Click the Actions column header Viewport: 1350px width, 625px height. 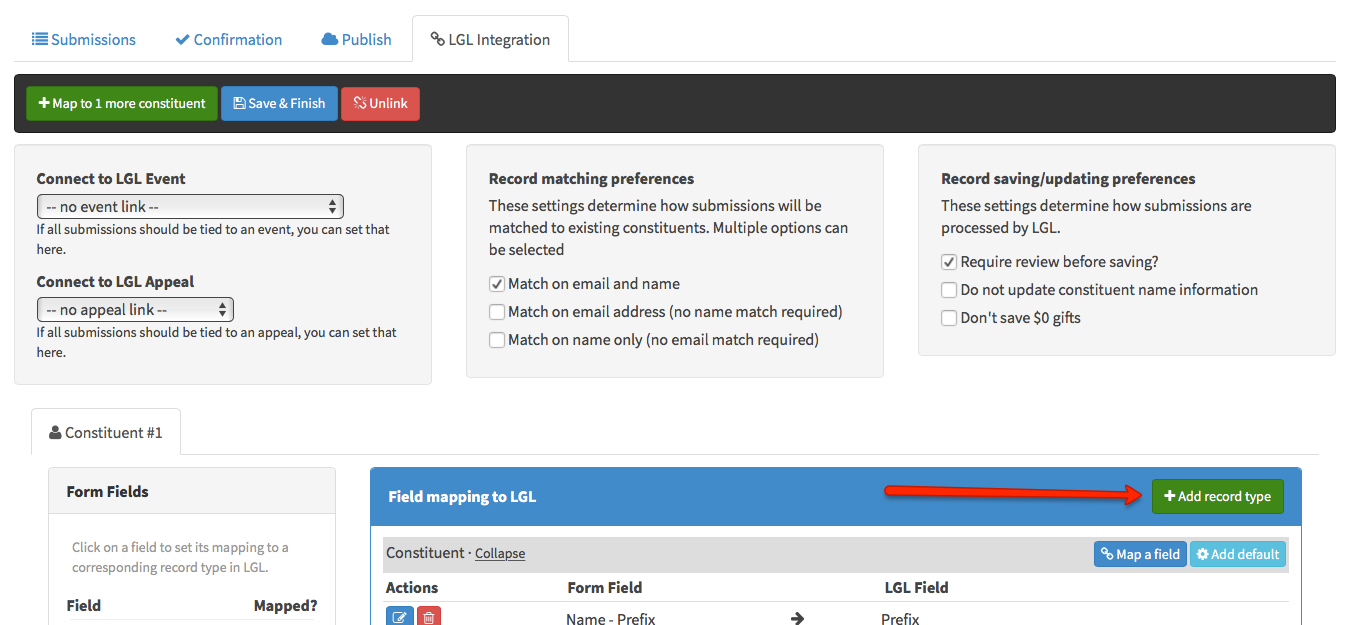tap(412, 588)
